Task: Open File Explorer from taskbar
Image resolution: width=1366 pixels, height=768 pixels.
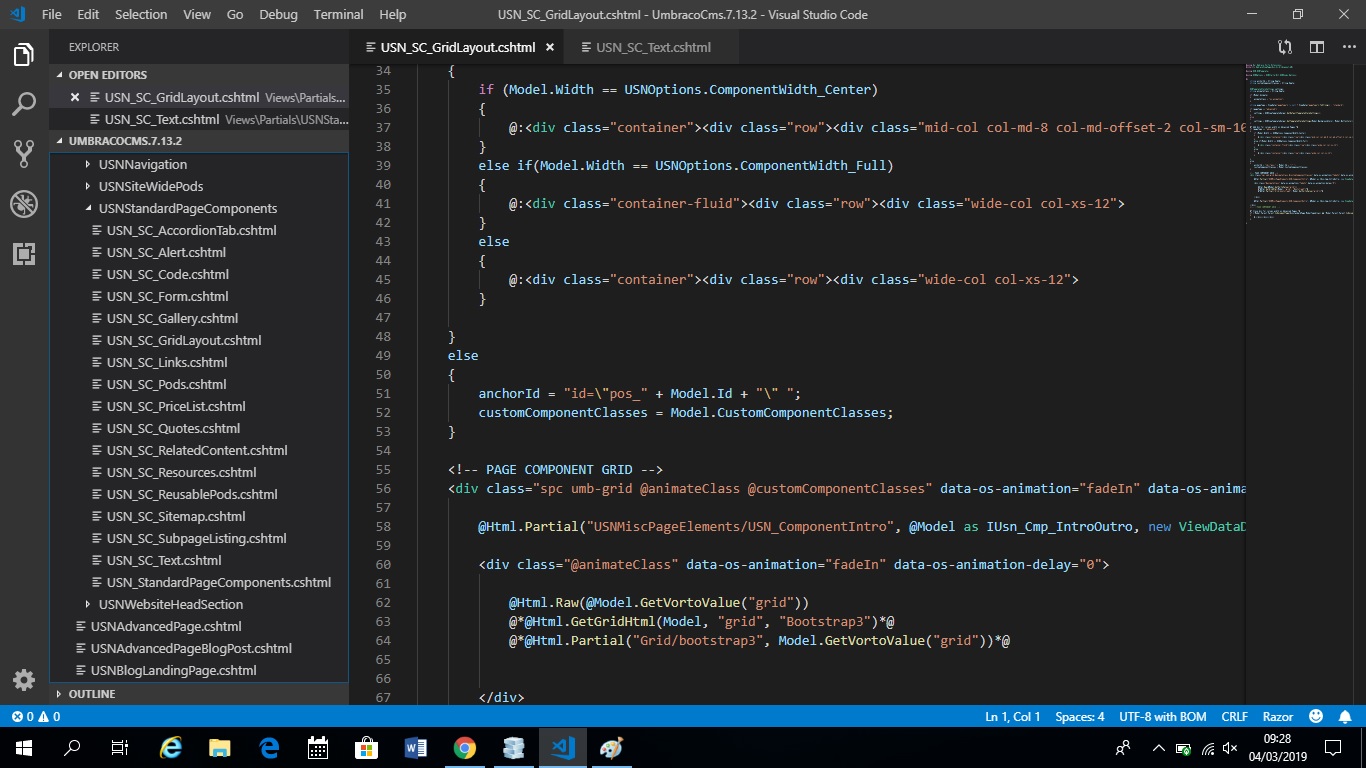Action: pyautogui.click(x=220, y=748)
